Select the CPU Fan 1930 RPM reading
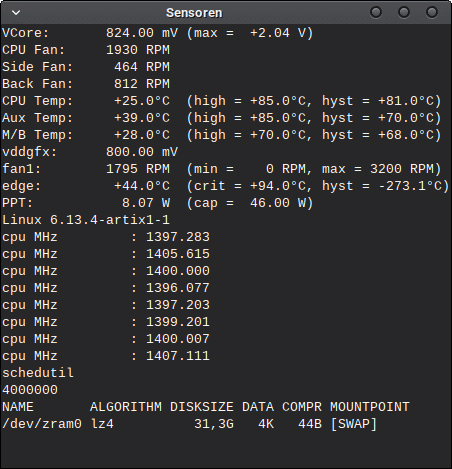Image resolution: width=452 pixels, height=469 pixels. pos(138,50)
